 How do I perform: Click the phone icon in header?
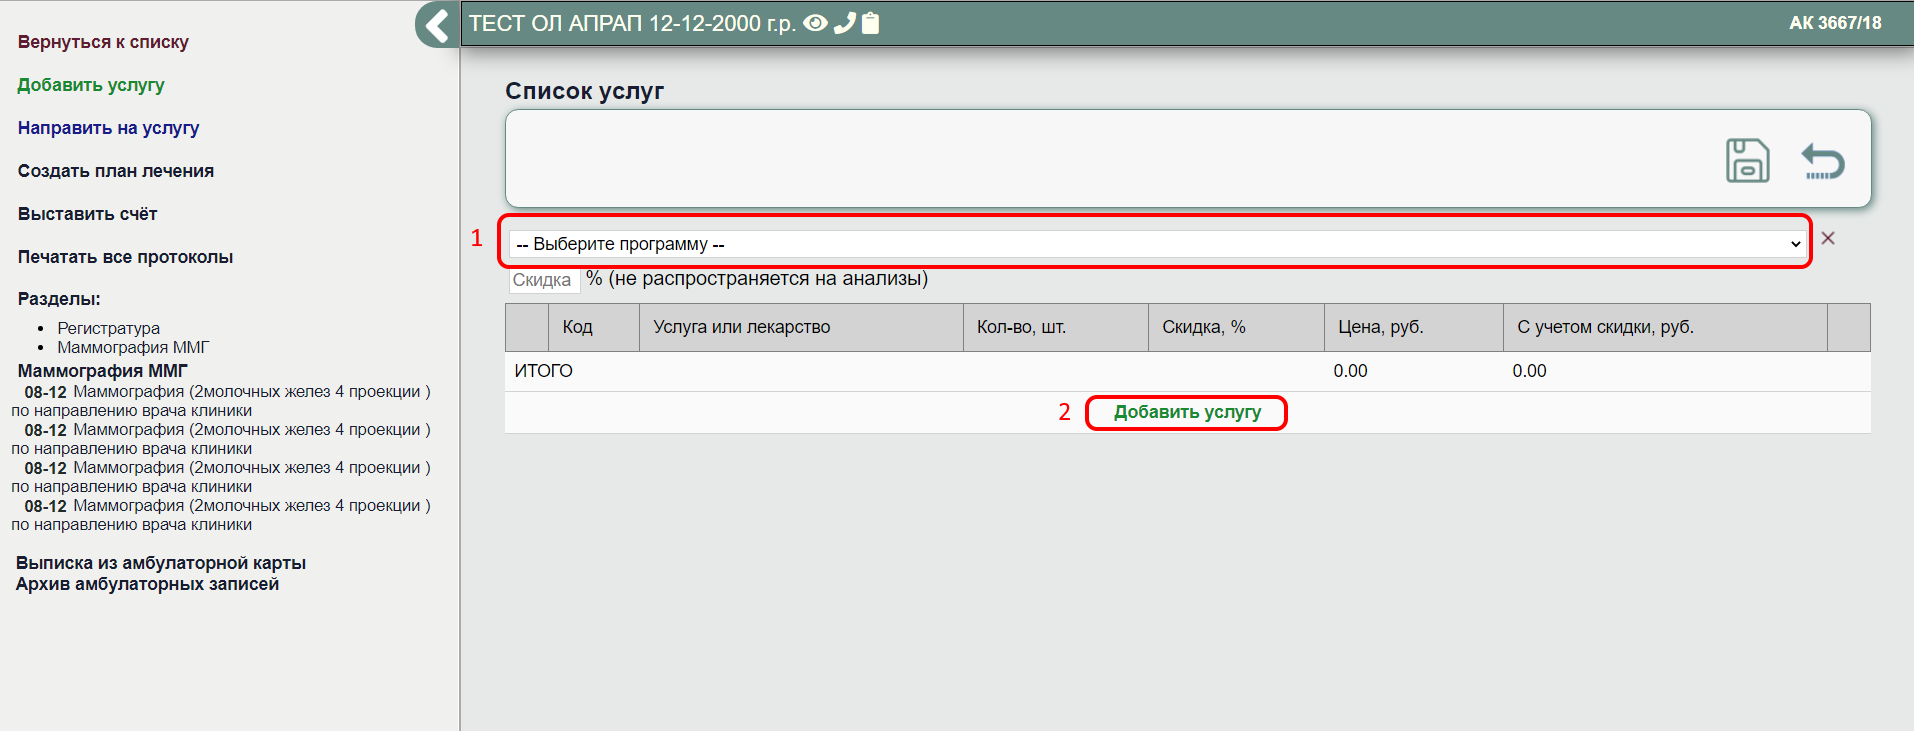coord(845,23)
